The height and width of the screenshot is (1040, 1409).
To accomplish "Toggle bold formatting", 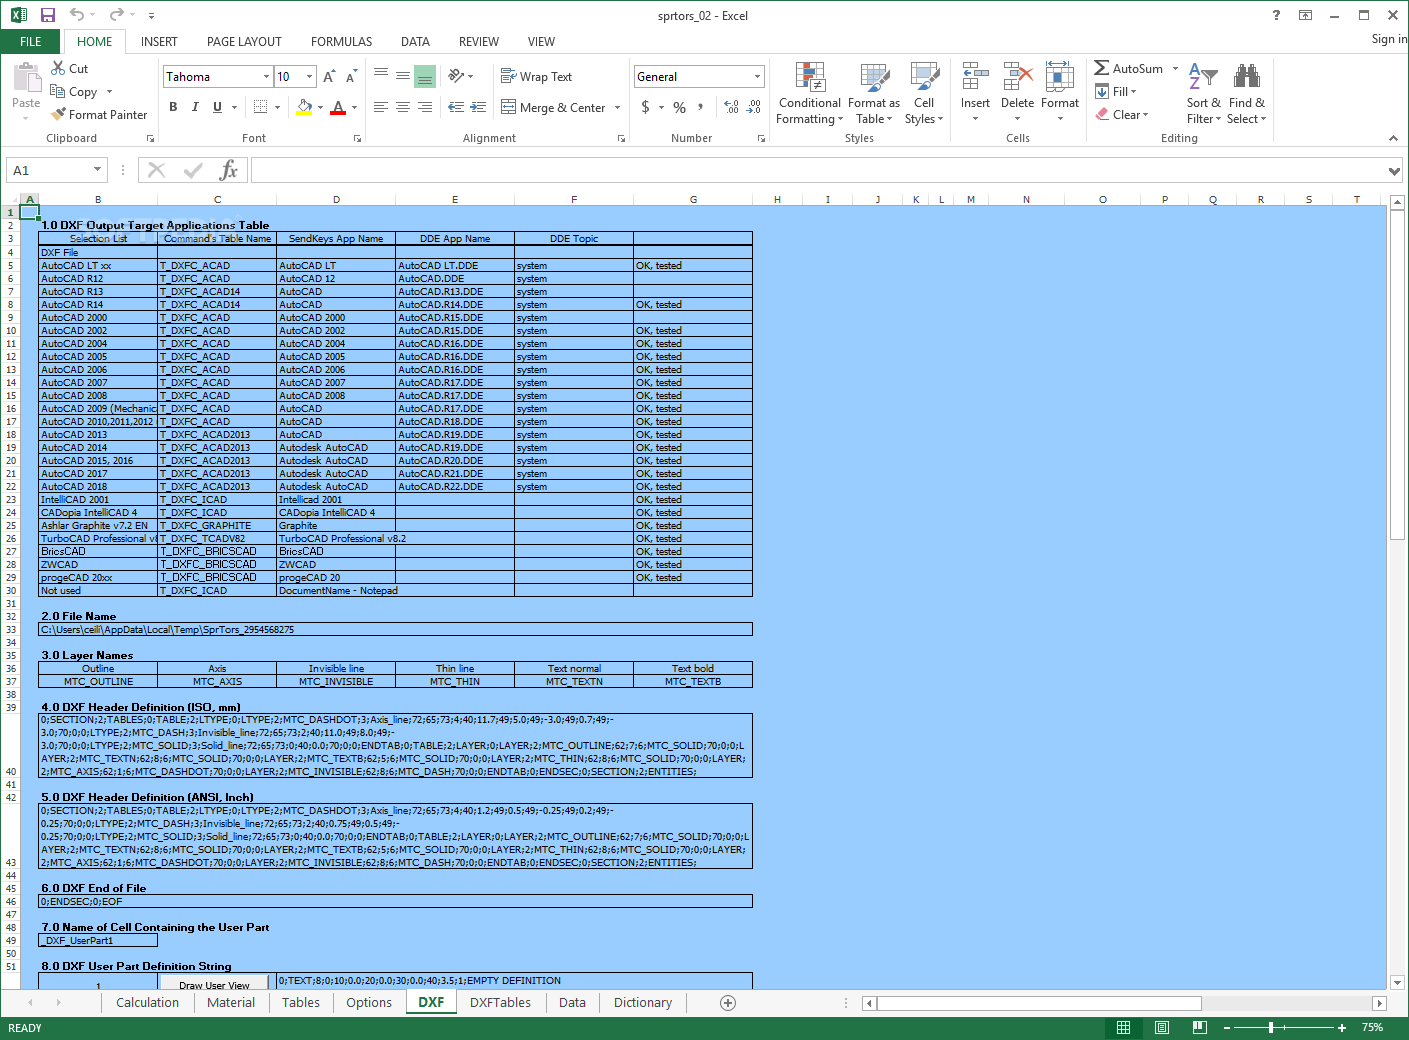I will tap(173, 107).
